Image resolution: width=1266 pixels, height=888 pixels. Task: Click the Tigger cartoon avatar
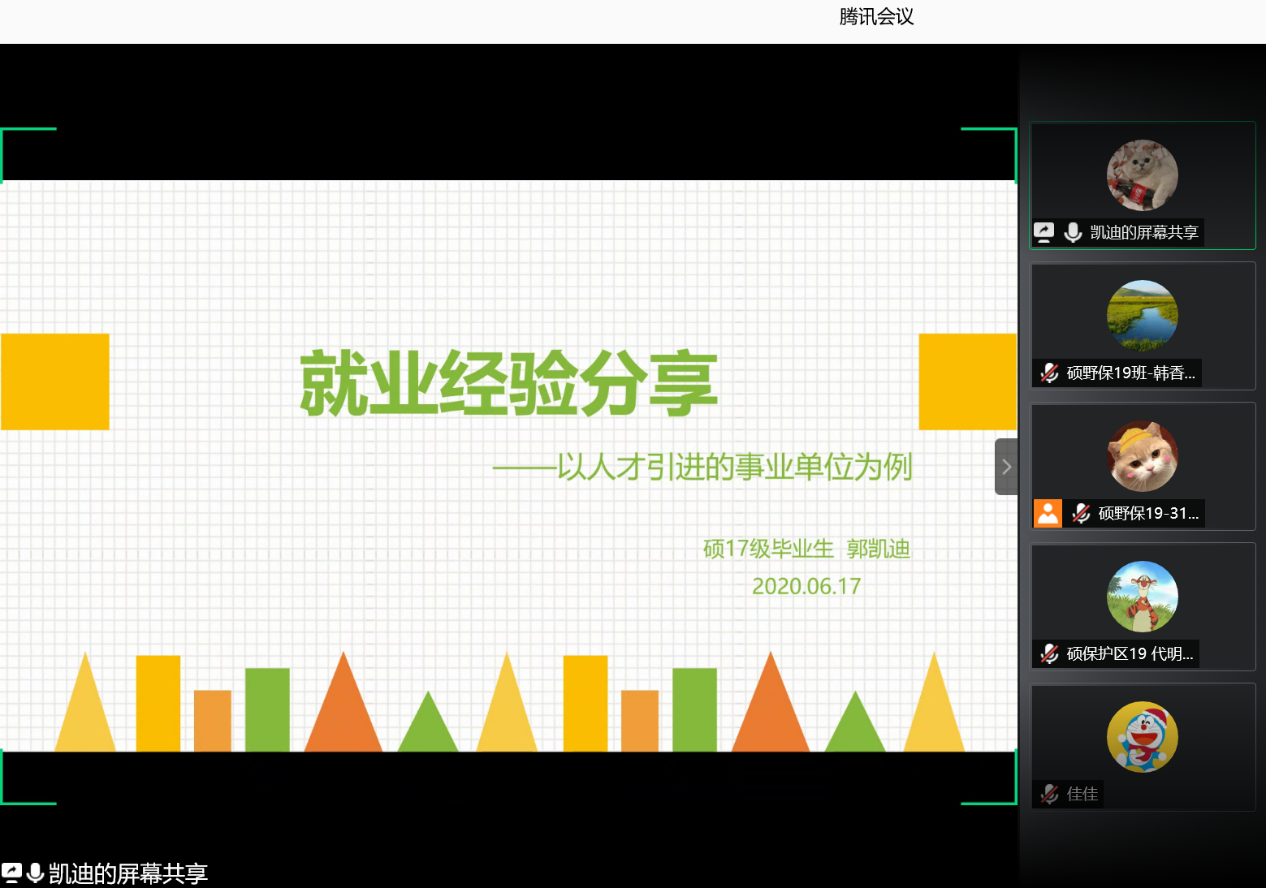(x=1142, y=596)
